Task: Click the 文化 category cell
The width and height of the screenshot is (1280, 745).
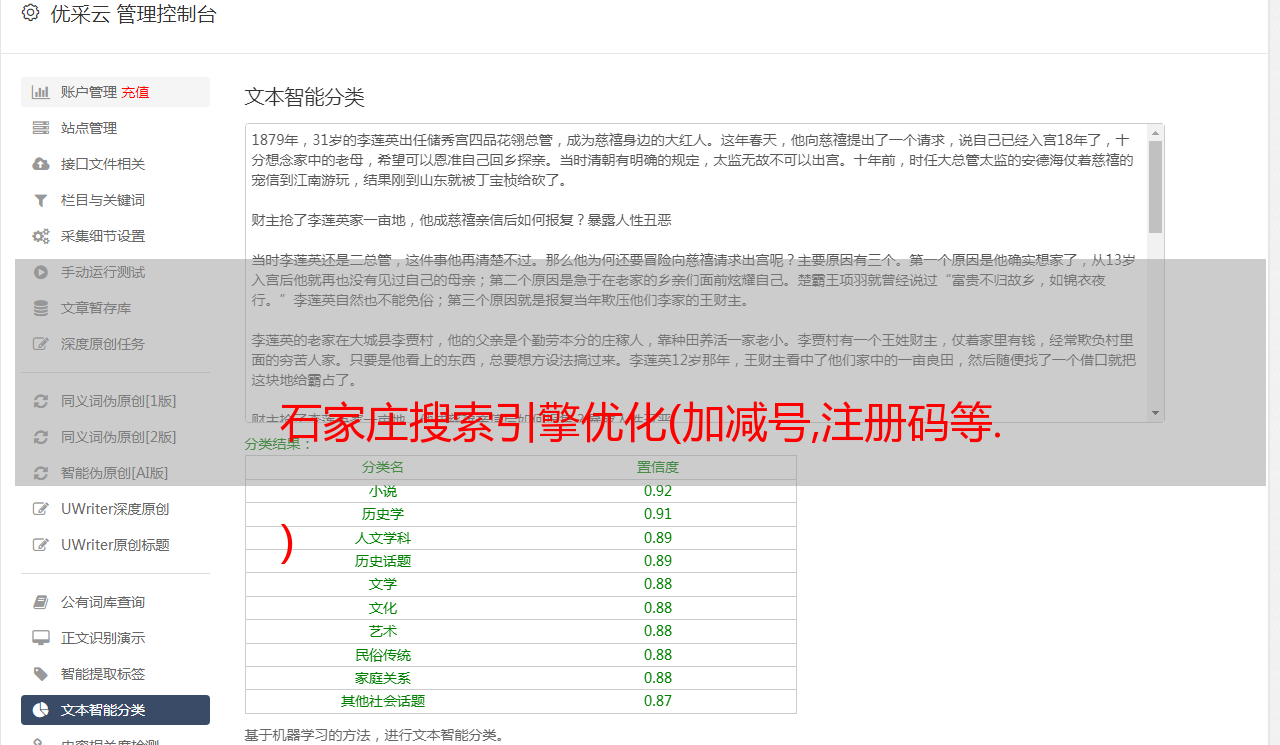Action: point(383,608)
